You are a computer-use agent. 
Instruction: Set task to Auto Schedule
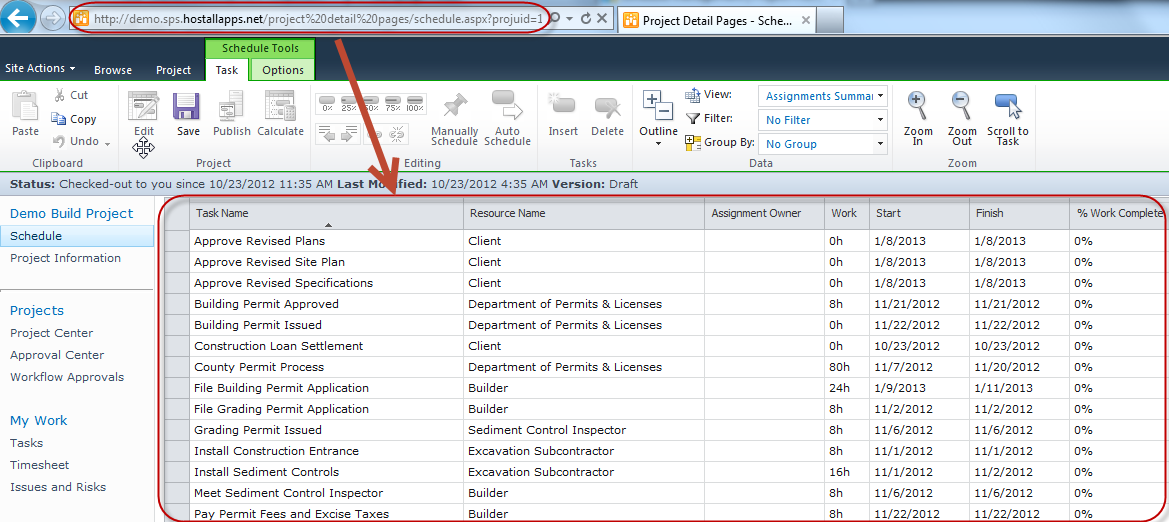pos(507,118)
